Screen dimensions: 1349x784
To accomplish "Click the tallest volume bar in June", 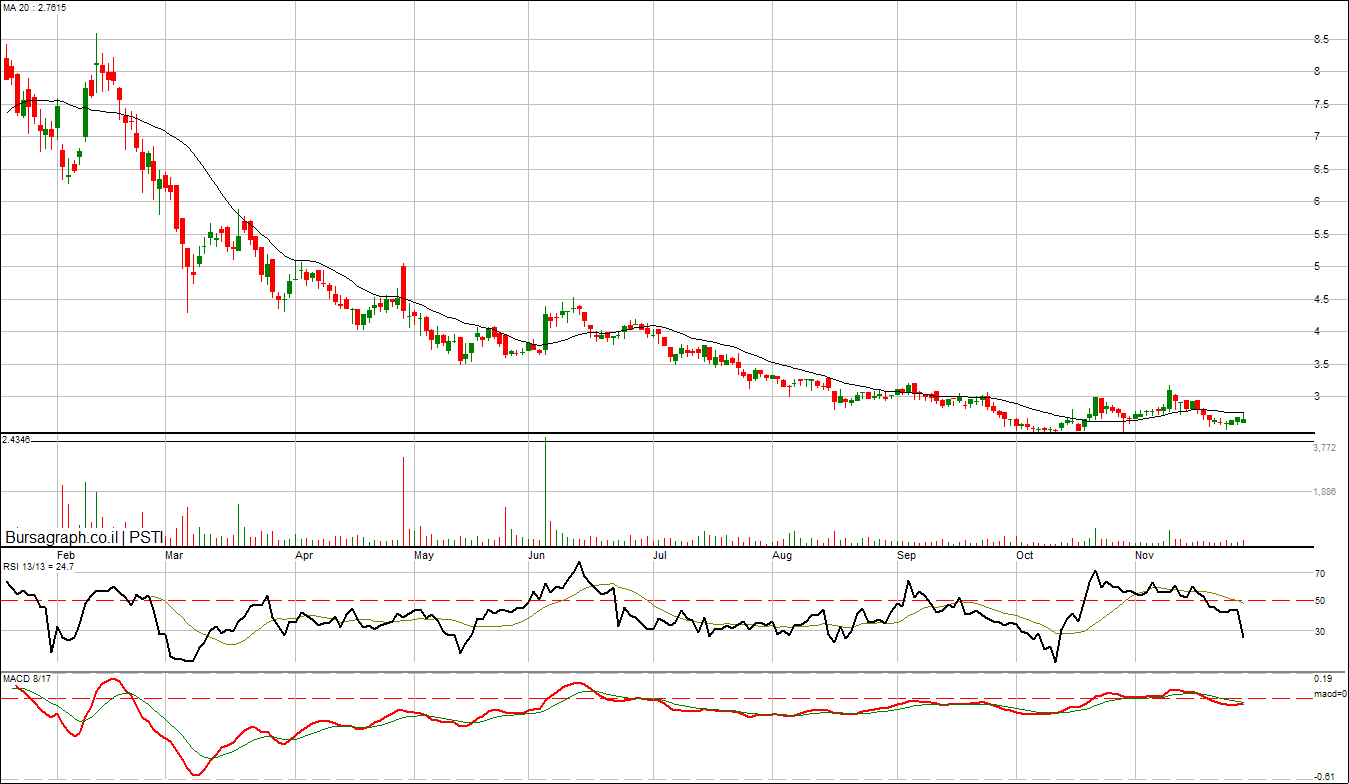I will click(x=546, y=492).
